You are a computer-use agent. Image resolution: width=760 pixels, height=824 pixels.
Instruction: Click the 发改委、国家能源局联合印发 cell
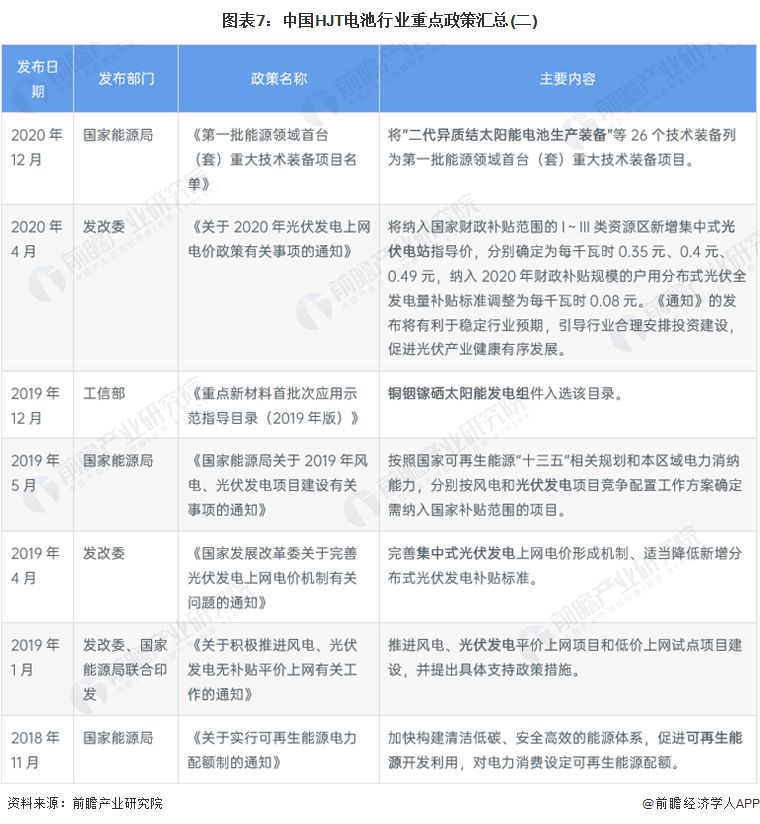pos(125,670)
